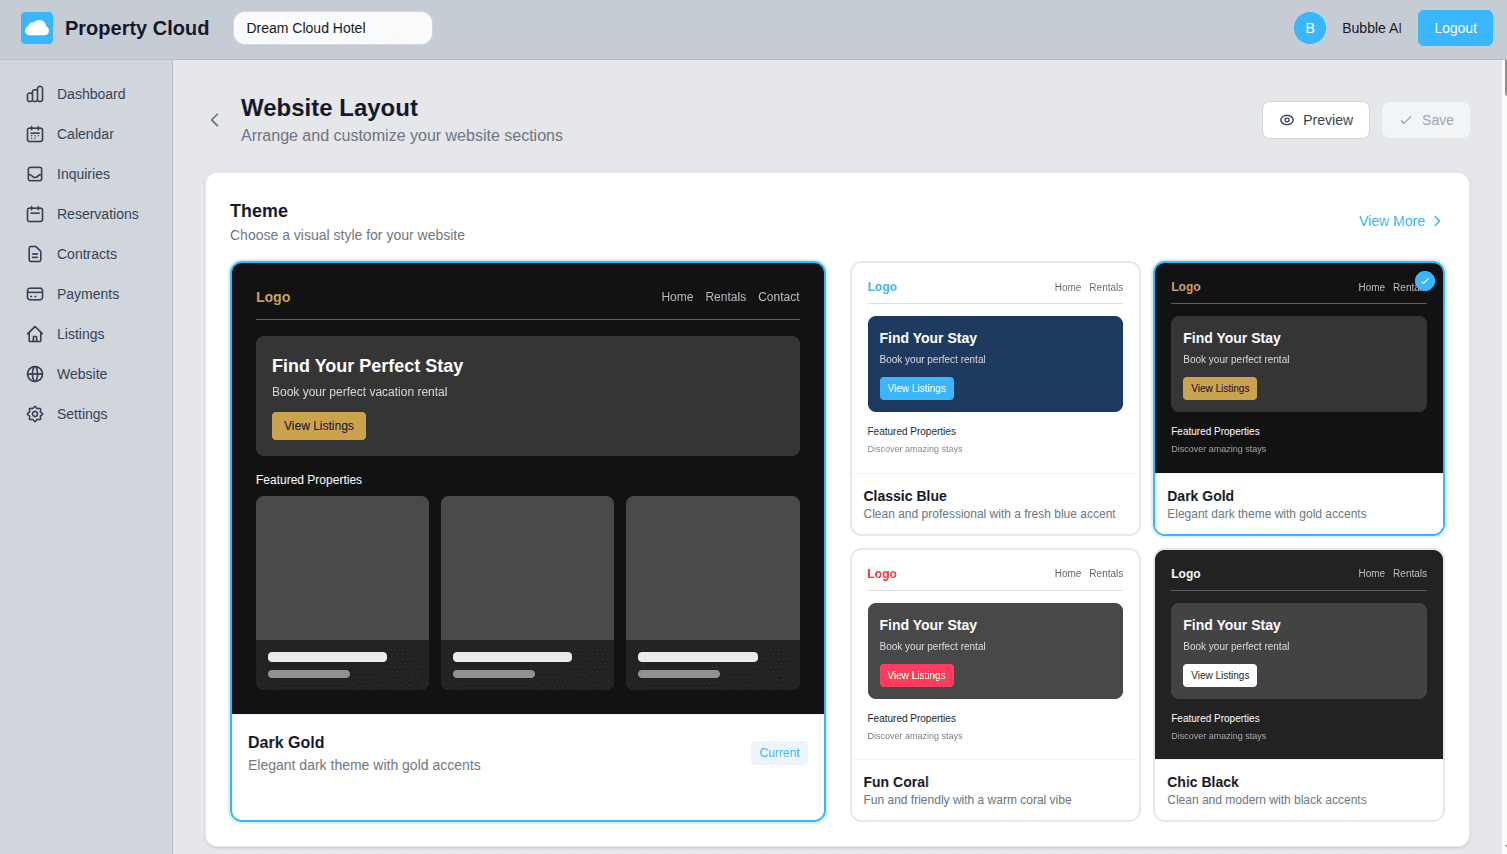Navigate to Reservations page
The height and width of the screenshot is (854, 1507).
coord(86,214)
